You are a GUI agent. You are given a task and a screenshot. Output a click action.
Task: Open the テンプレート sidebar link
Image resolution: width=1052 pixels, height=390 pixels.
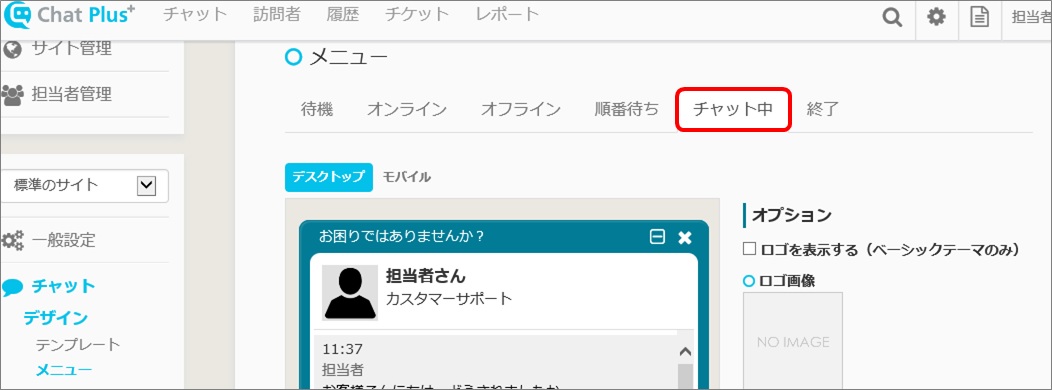pyautogui.click(x=78, y=345)
